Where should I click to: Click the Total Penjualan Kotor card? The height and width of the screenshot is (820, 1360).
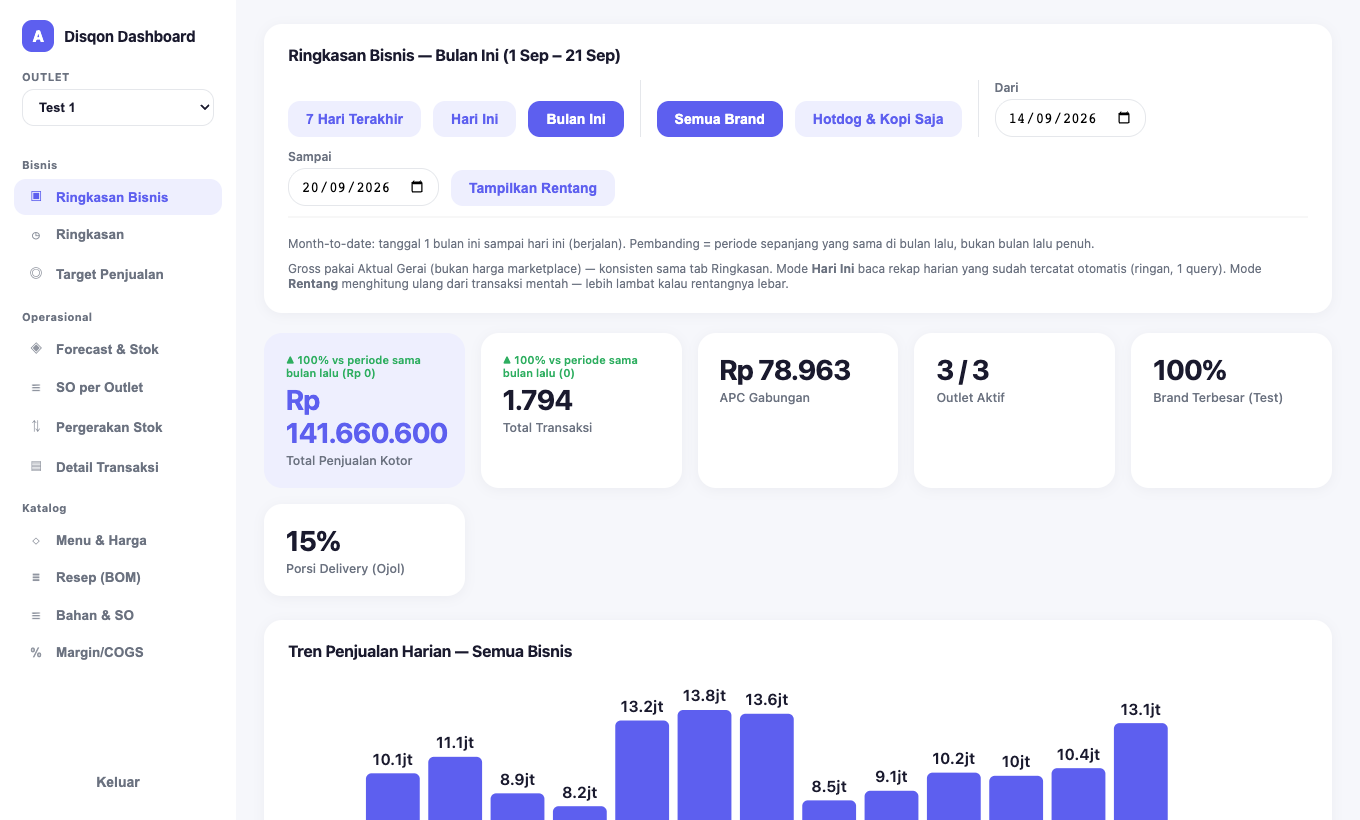point(364,410)
